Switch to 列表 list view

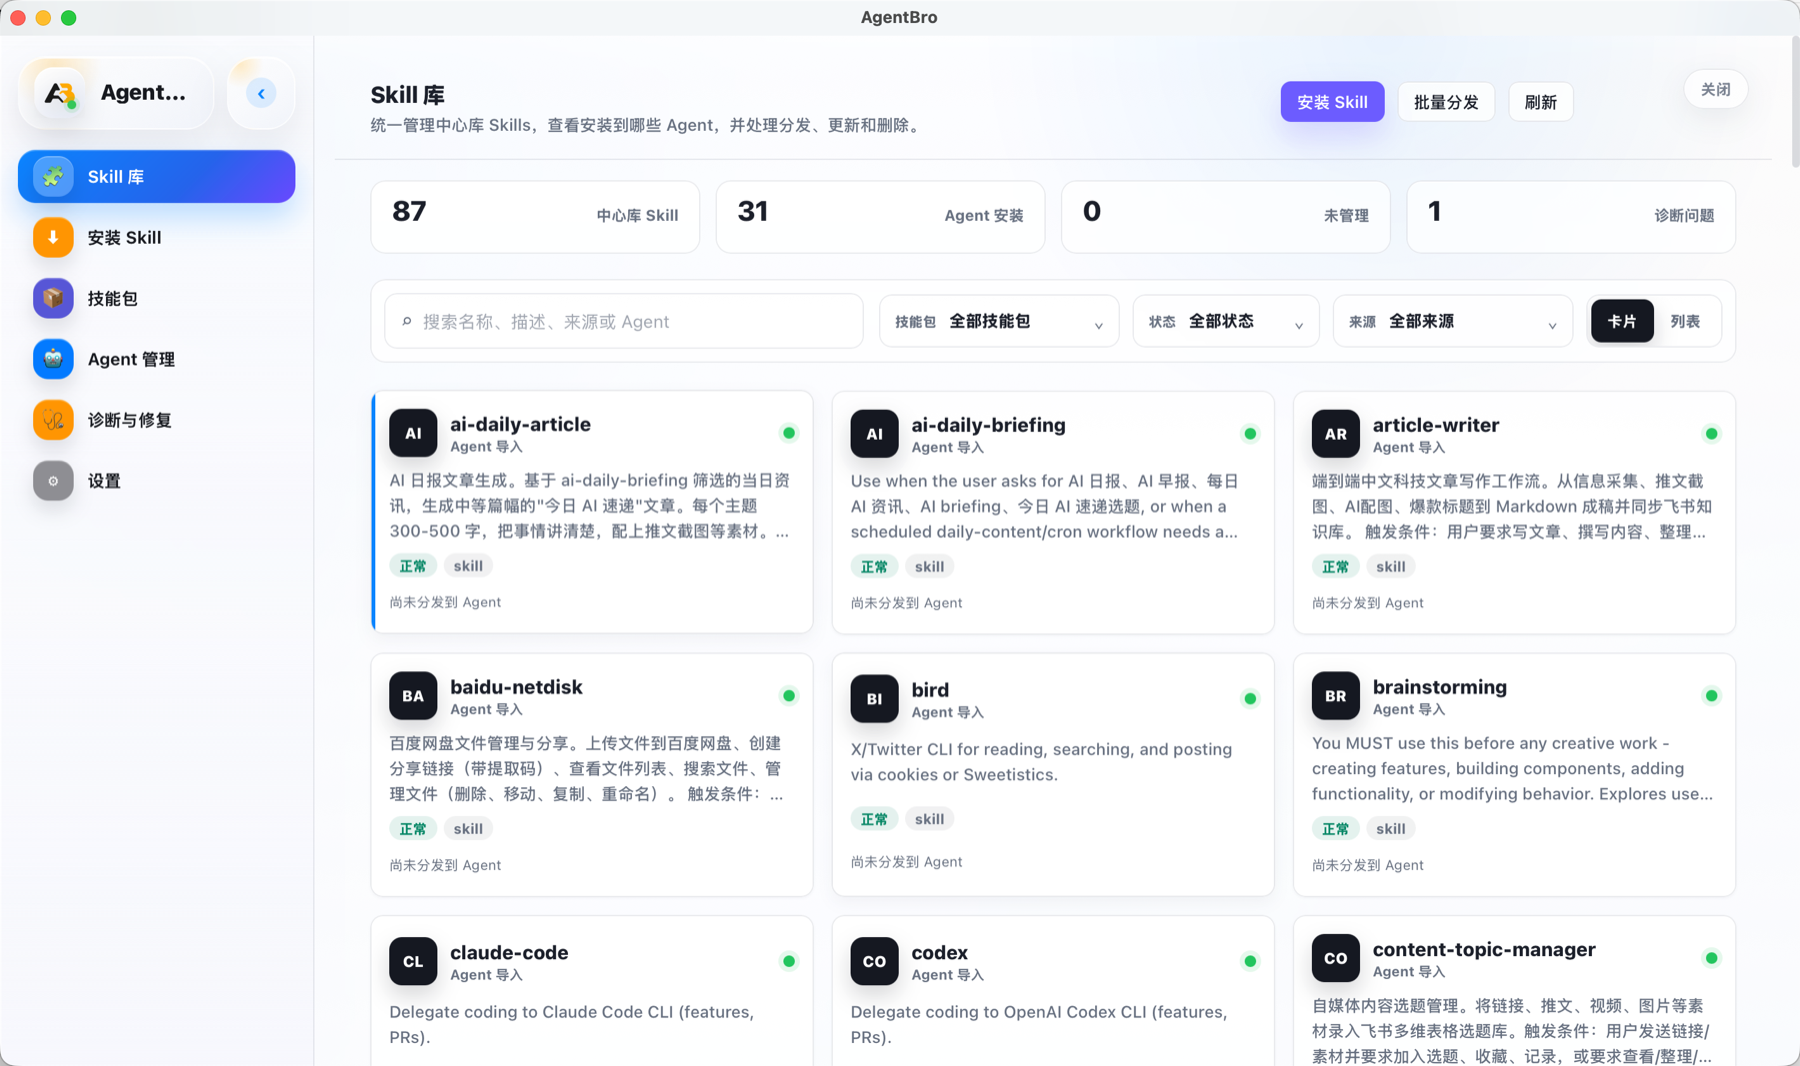(x=1685, y=321)
